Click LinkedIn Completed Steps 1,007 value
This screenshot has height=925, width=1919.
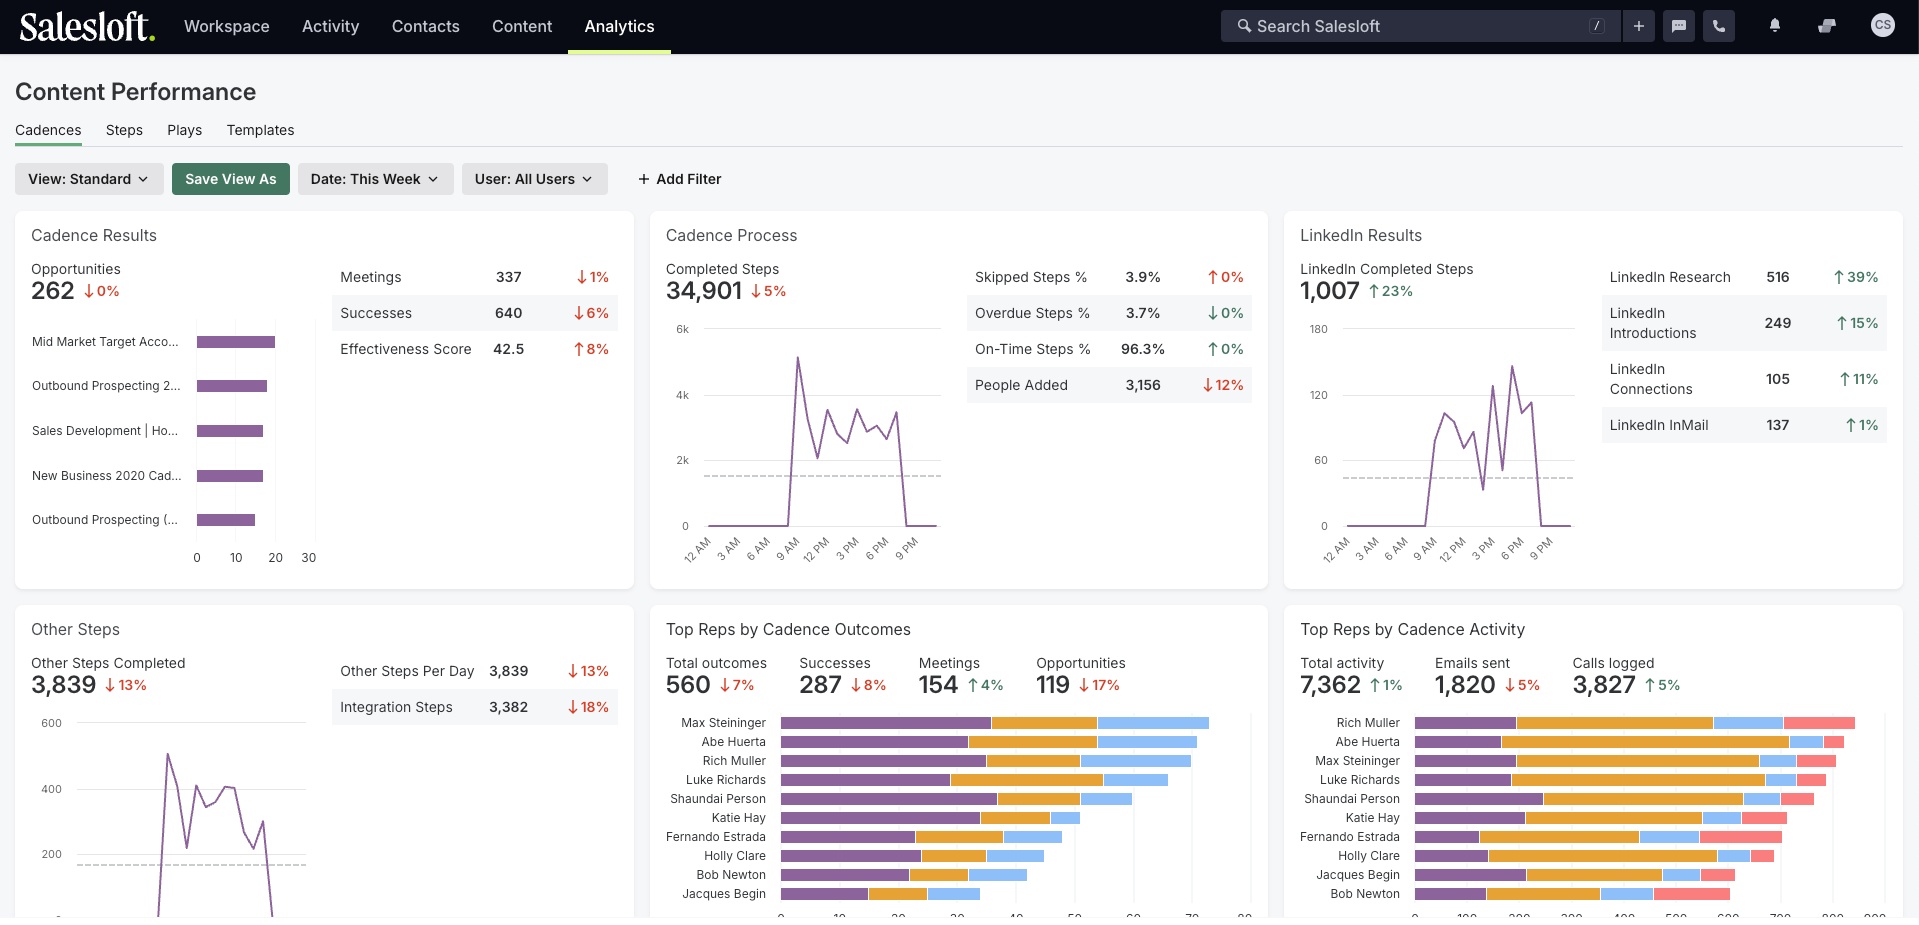tap(1329, 291)
